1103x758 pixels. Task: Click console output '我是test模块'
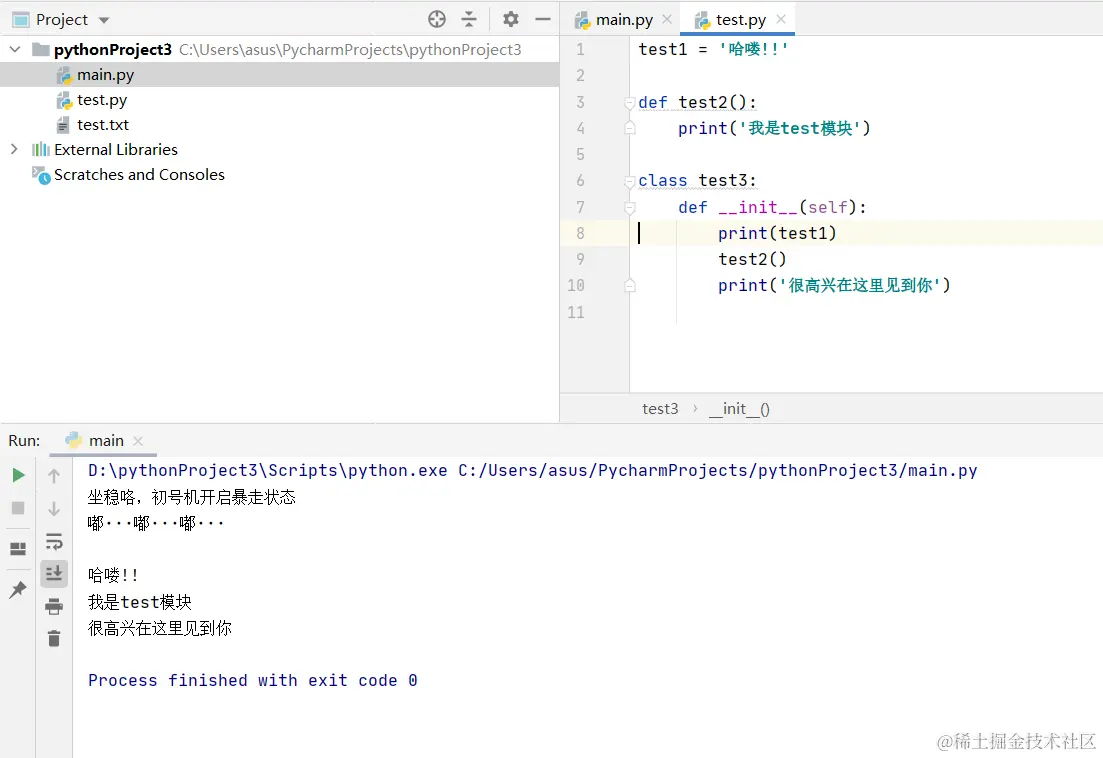point(139,602)
